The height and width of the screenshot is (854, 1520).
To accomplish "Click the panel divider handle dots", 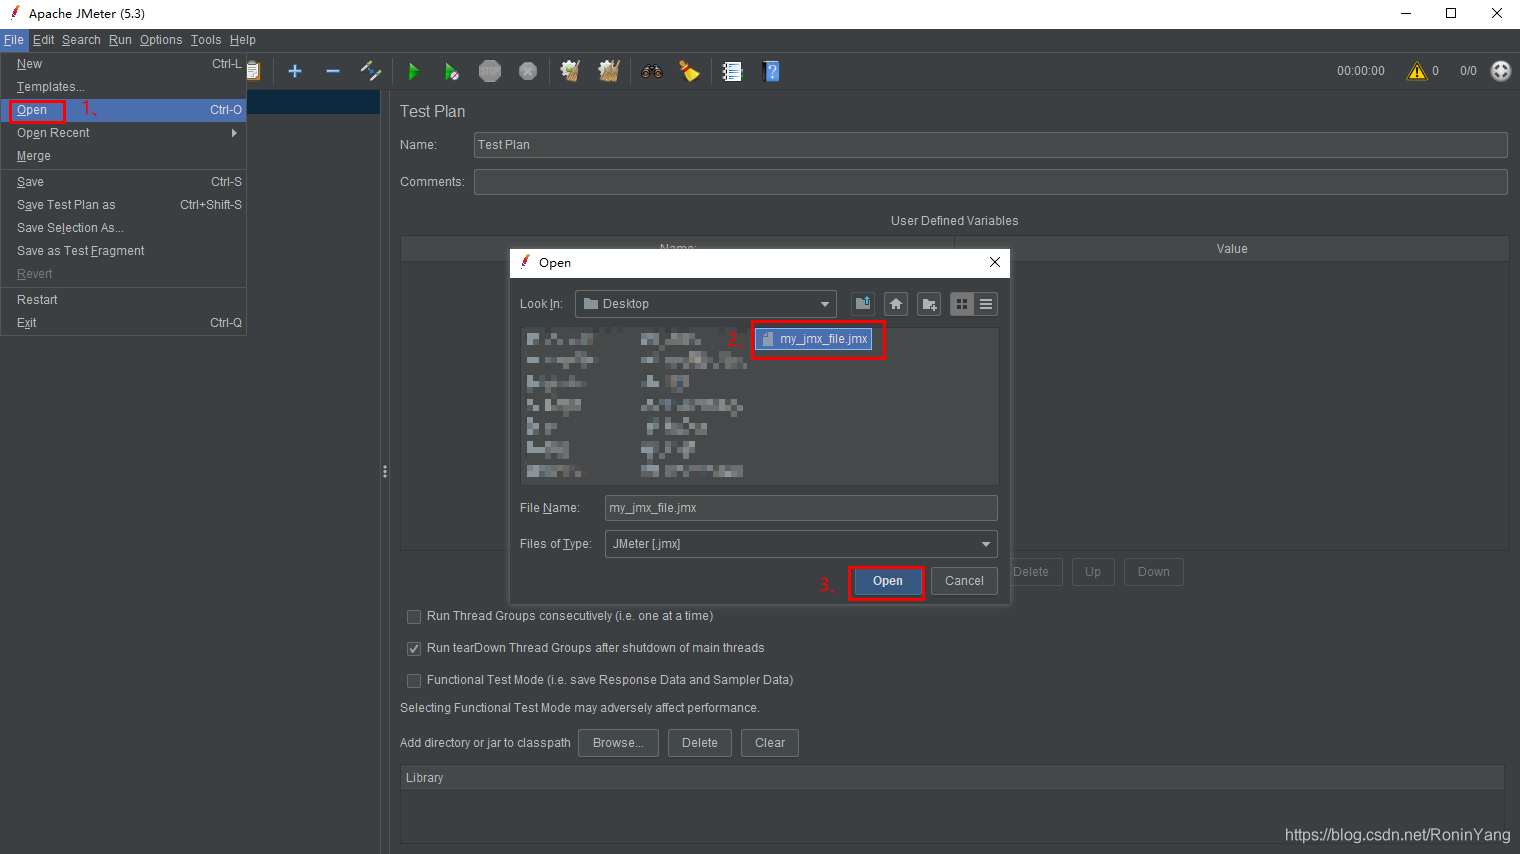I will (x=385, y=472).
